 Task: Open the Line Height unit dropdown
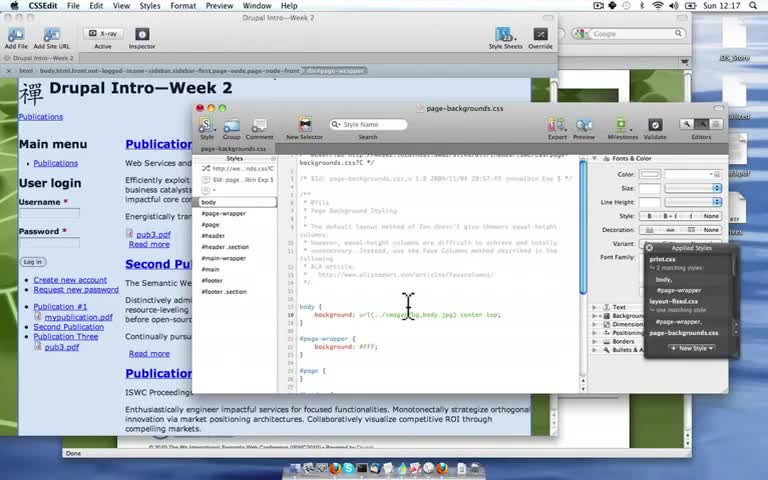(693, 202)
